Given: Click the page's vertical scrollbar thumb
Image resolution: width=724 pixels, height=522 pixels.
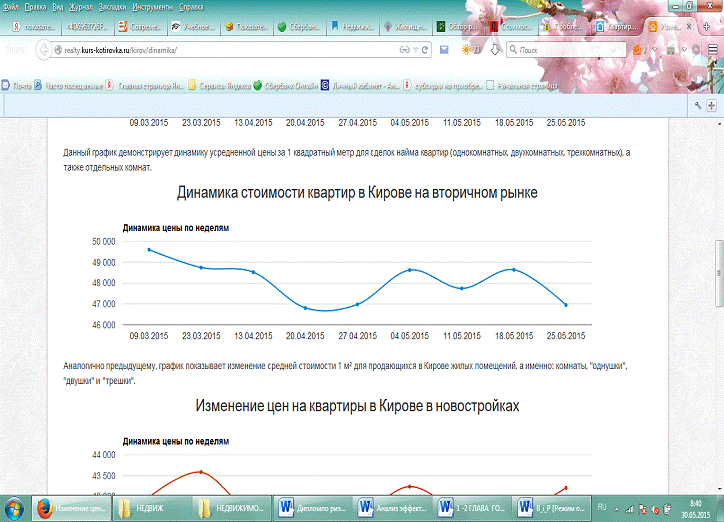Looking at the screenshot, I should [717, 272].
